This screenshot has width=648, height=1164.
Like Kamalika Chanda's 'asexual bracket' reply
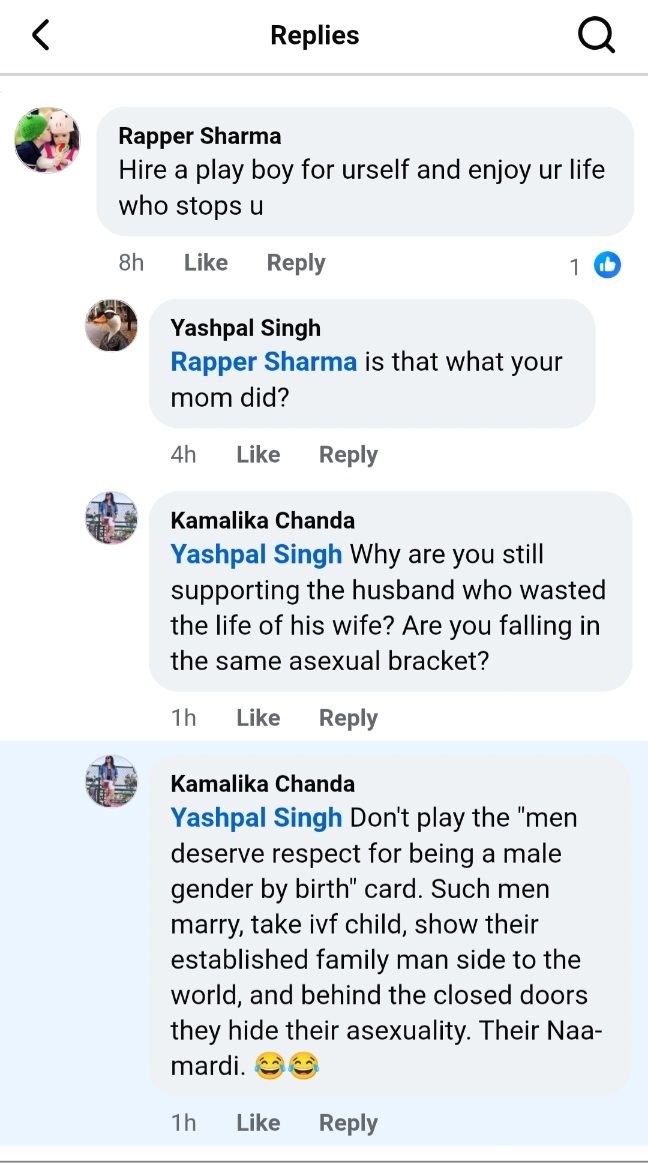[x=258, y=718]
